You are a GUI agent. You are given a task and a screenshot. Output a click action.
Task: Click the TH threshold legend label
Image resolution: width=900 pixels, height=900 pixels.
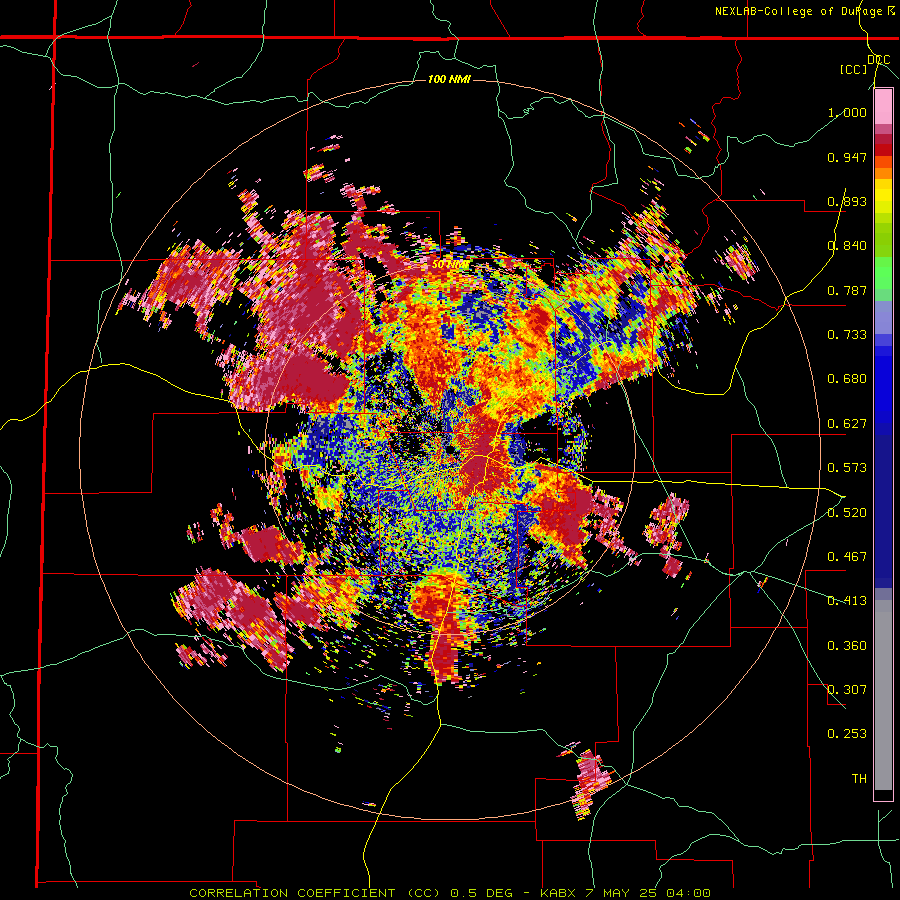click(x=859, y=779)
